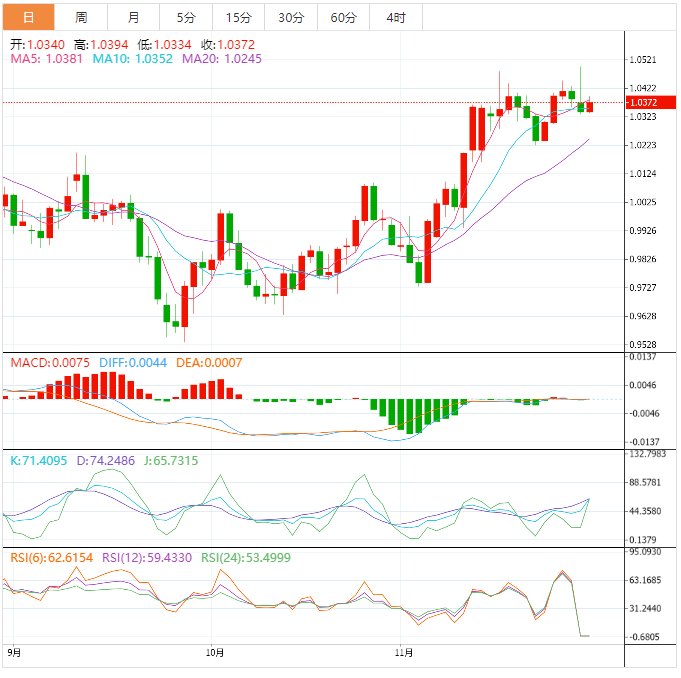Open the 60分 timeframe tab
The image size is (681, 678).
click(x=344, y=17)
